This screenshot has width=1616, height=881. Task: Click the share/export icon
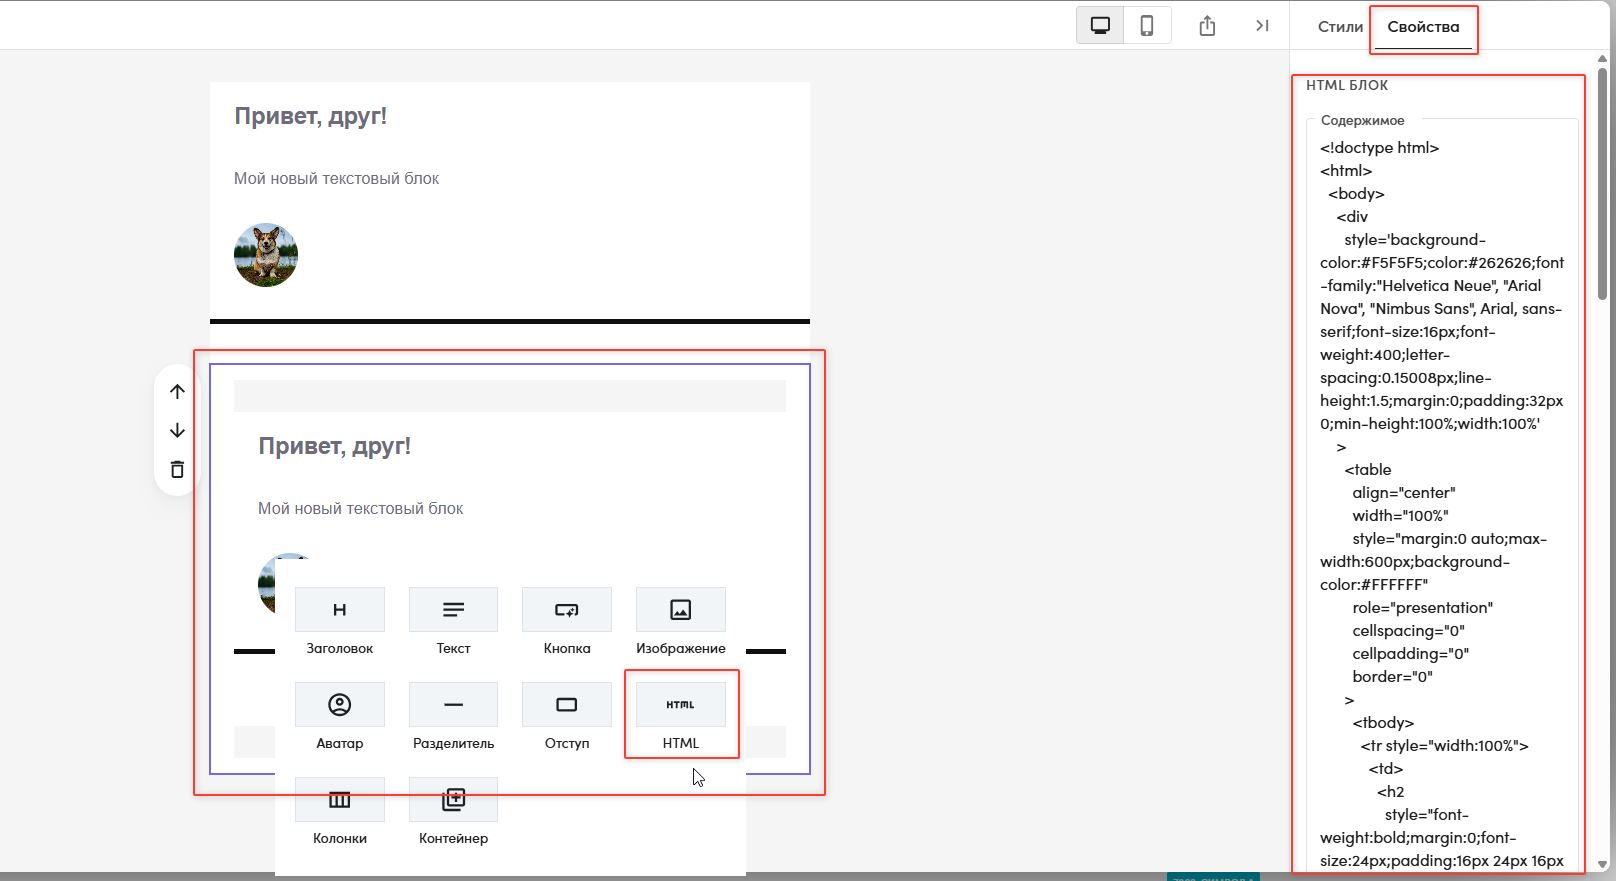[x=1207, y=26]
